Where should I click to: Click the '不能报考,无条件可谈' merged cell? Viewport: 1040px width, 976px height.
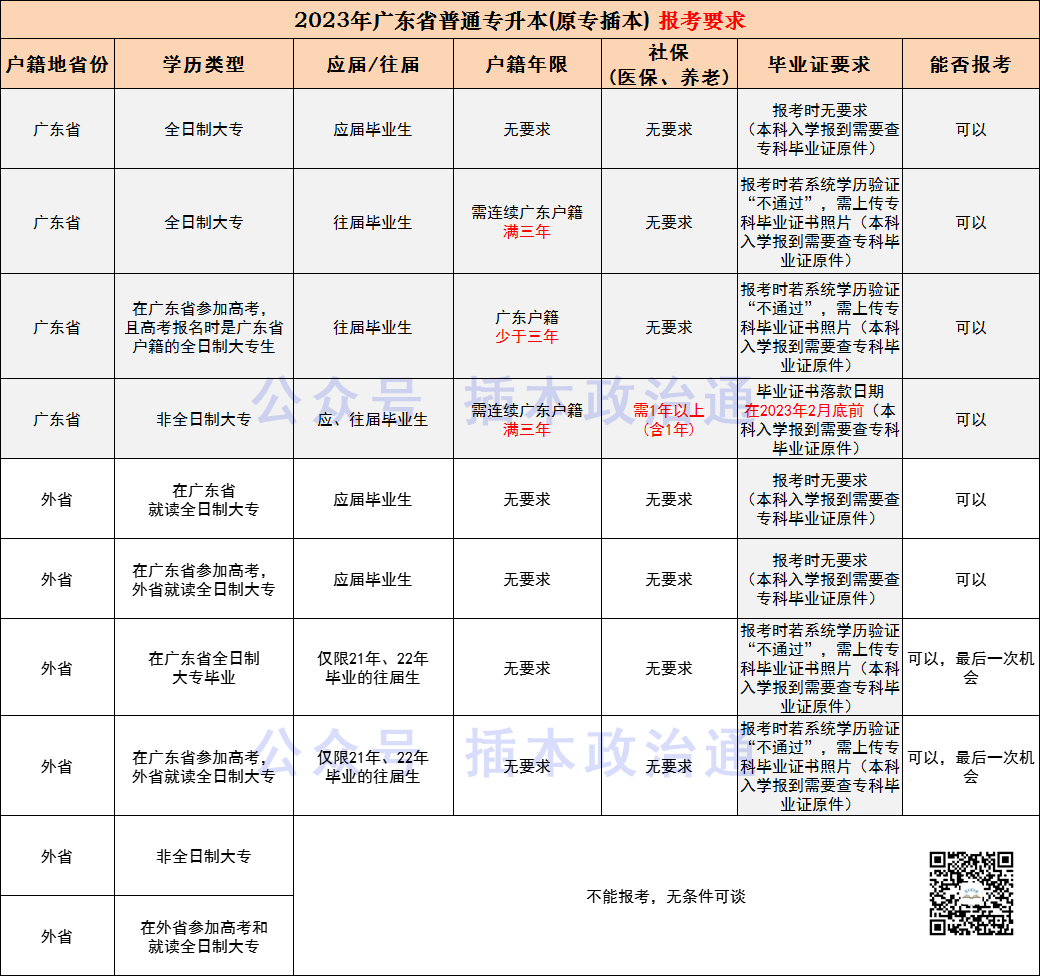click(666, 896)
